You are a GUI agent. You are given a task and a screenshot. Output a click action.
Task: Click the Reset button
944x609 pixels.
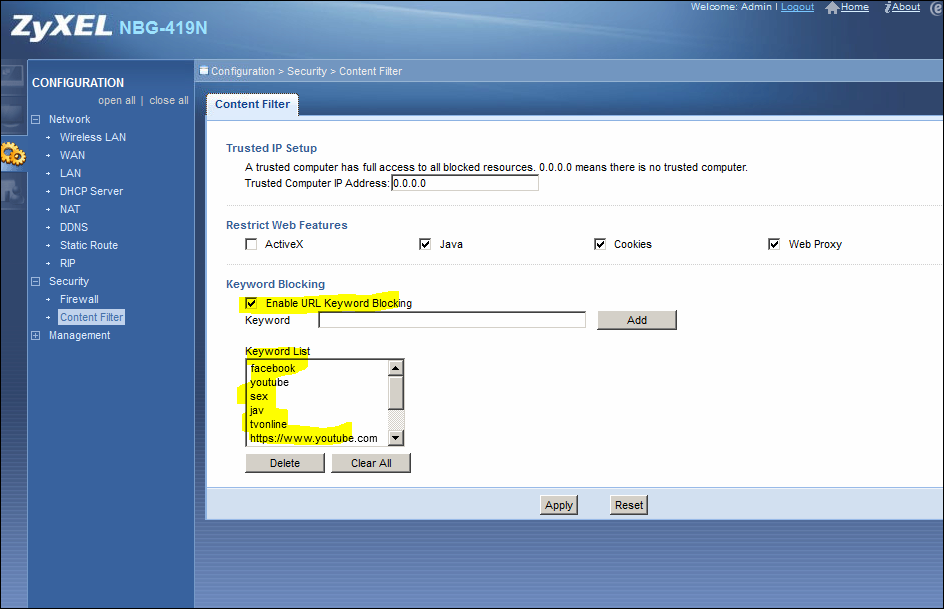629,505
